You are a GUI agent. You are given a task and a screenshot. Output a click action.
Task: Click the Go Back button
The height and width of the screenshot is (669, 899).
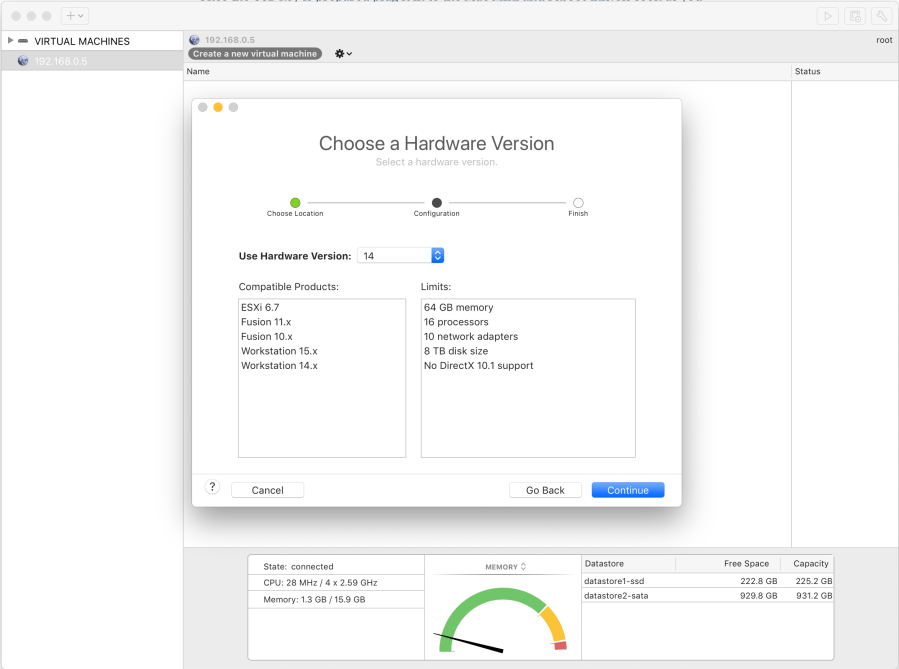[545, 490]
